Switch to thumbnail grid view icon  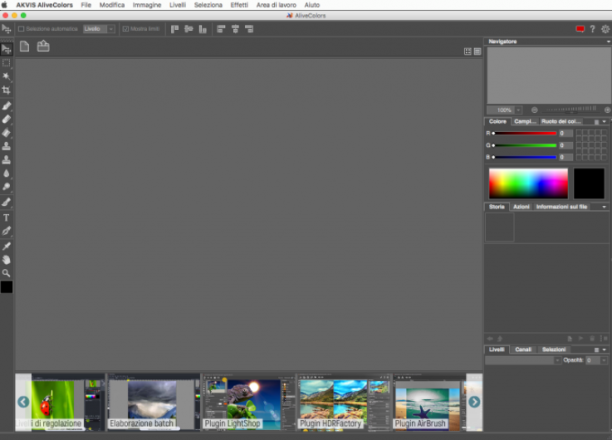468,52
